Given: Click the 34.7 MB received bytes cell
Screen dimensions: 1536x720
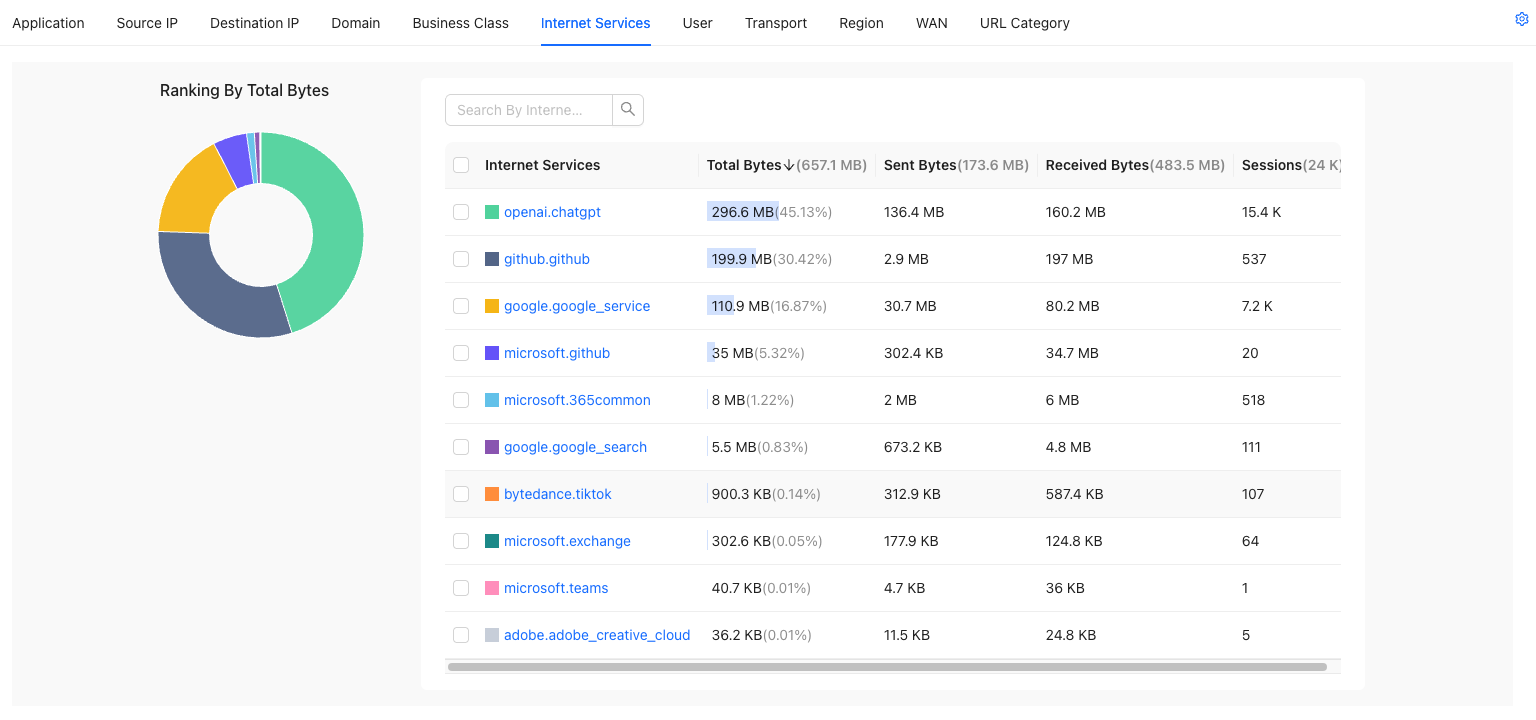Looking at the screenshot, I should [1072, 353].
